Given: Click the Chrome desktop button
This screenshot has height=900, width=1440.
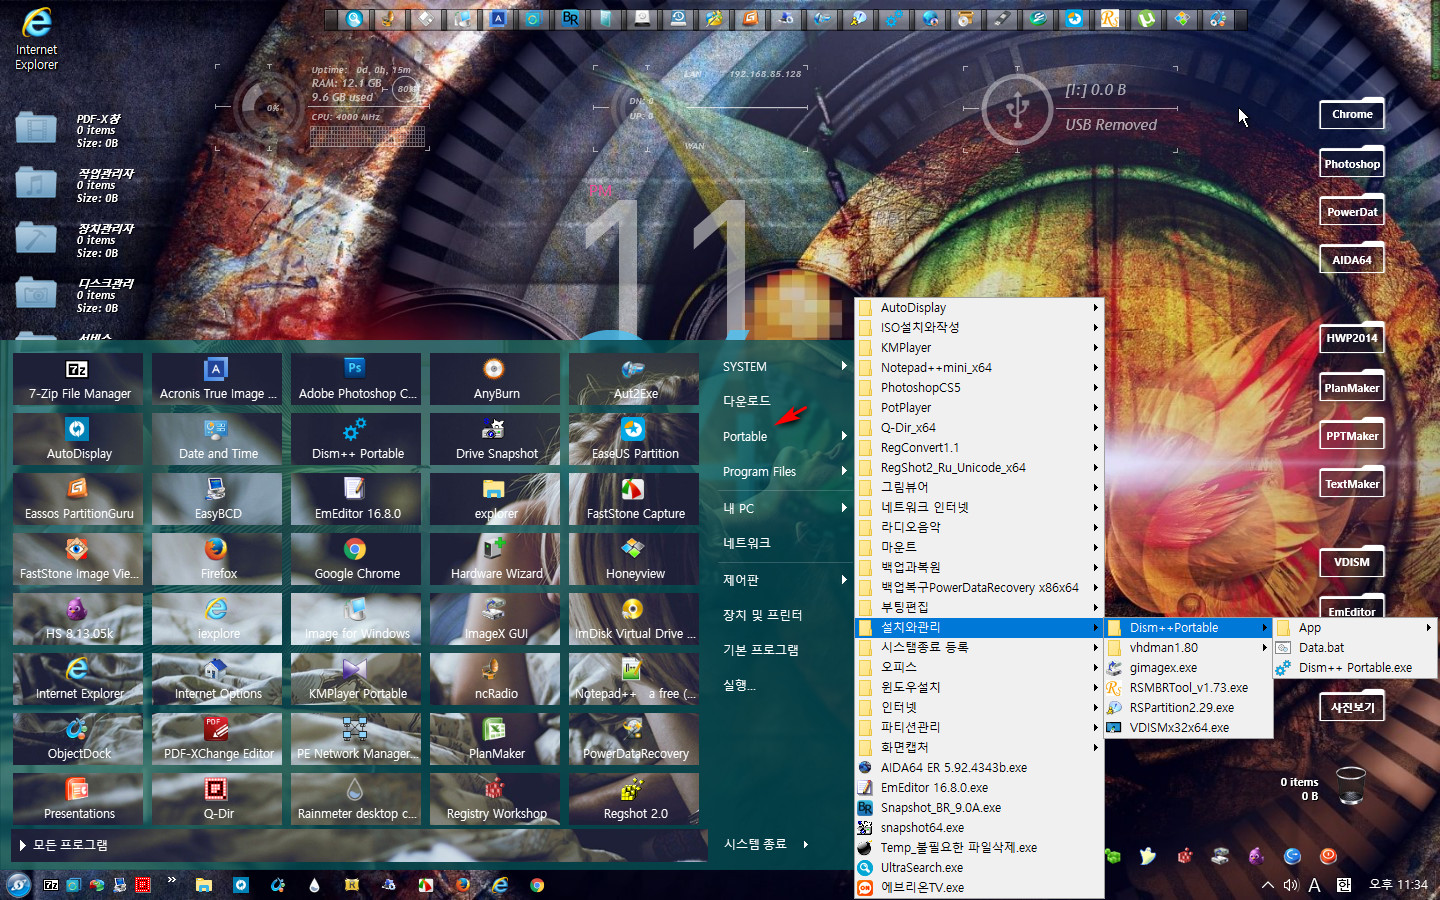Looking at the screenshot, I should tap(1352, 115).
